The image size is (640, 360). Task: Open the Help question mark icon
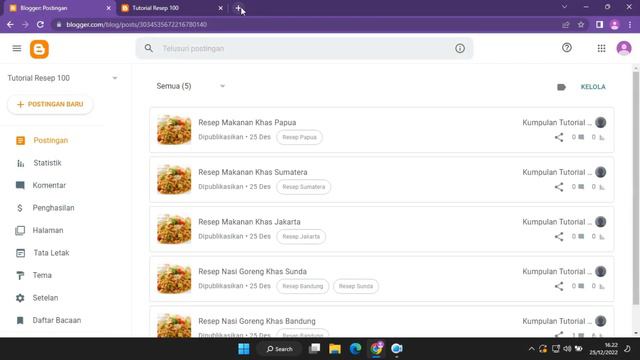coord(567,48)
